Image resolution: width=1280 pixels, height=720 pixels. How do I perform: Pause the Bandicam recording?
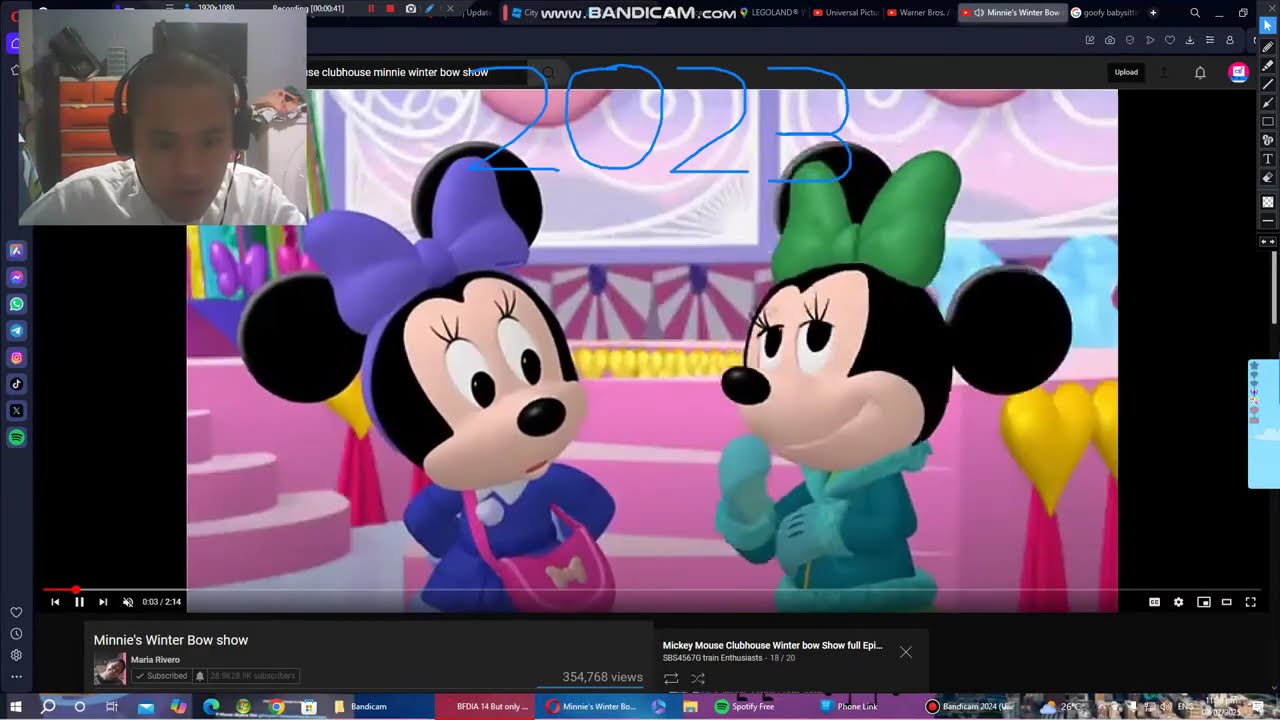(371, 9)
